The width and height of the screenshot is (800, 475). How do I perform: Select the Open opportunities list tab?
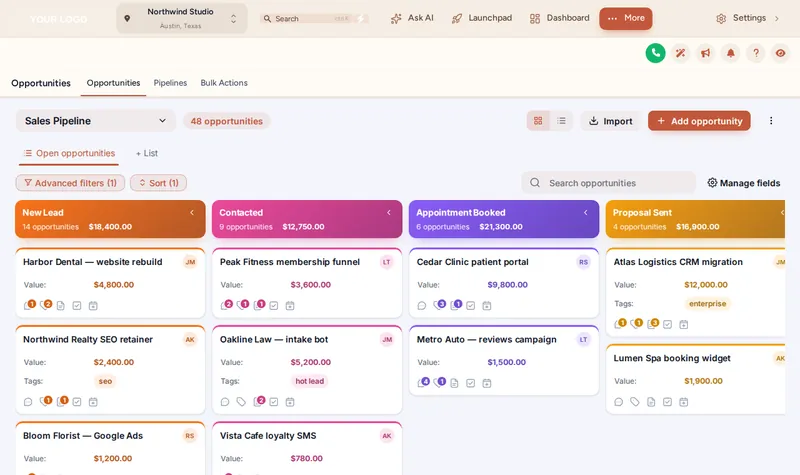pyautogui.click(x=69, y=154)
